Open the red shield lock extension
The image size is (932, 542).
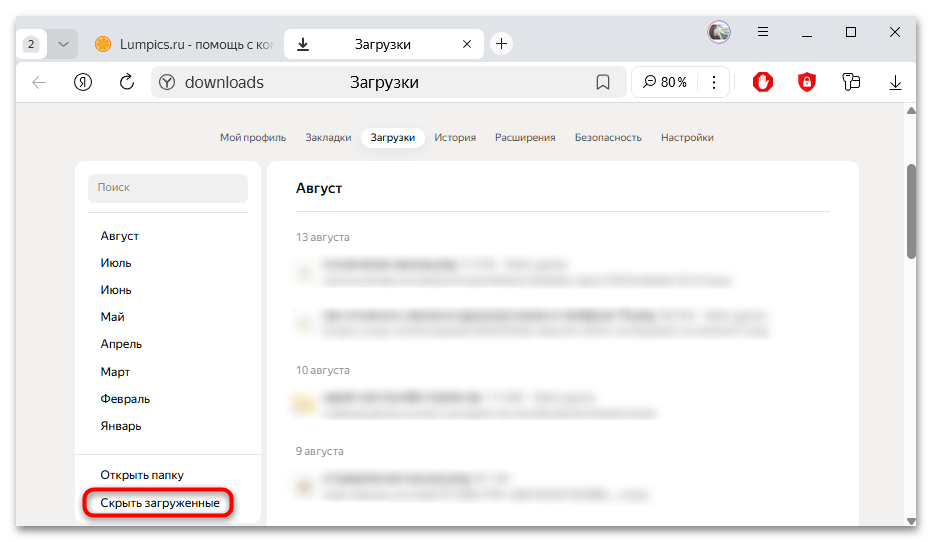pos(807,83)
